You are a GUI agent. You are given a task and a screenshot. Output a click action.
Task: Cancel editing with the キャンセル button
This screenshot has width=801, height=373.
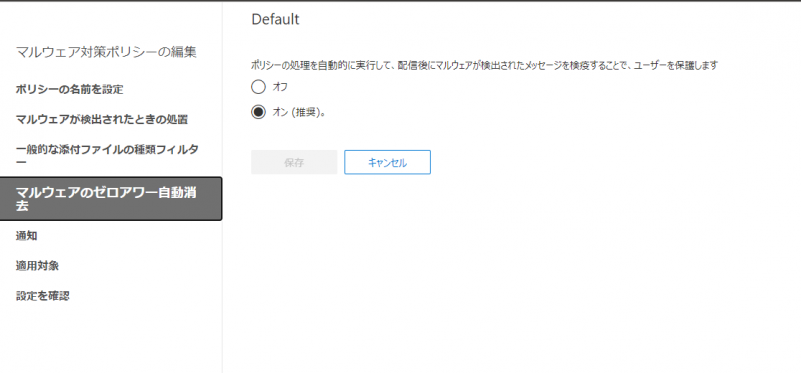387,162
